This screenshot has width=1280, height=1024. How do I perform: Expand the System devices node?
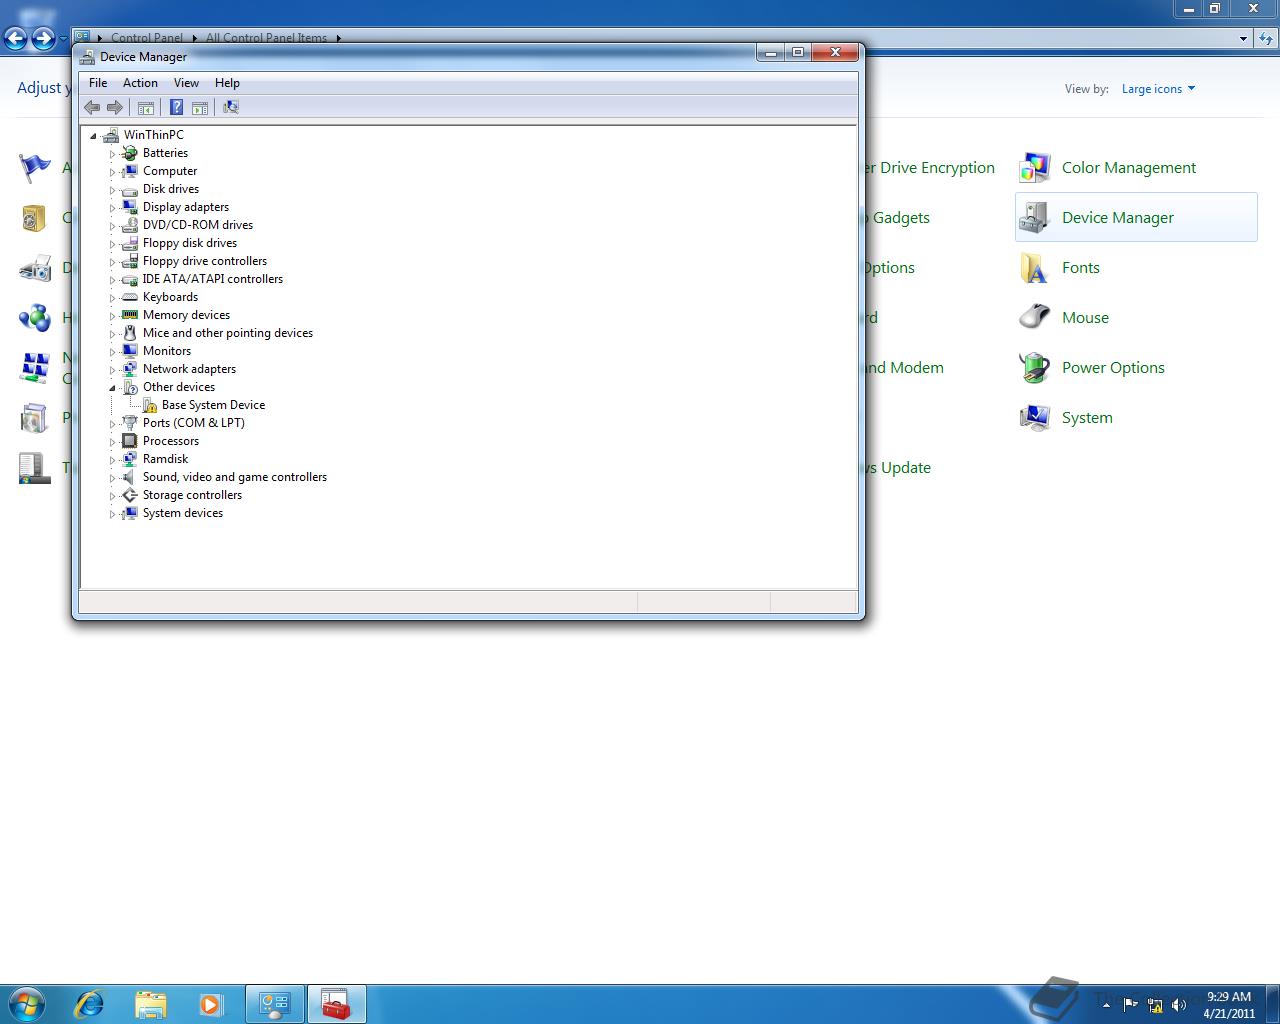112,514
